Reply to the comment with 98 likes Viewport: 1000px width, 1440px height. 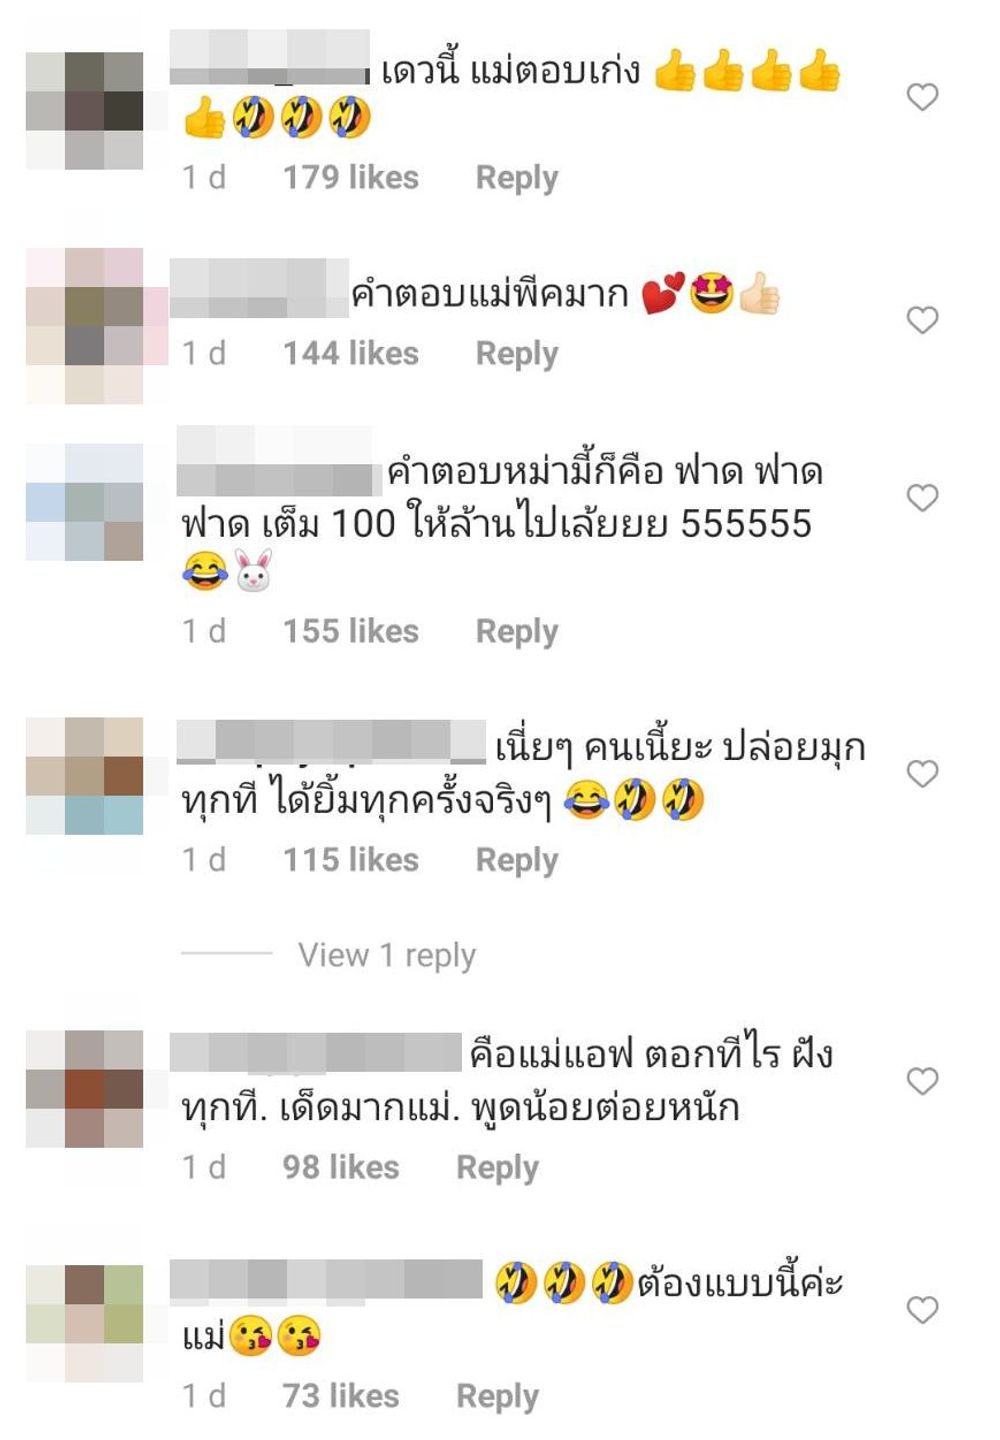pyautogui.click(x=498, y=1168)
